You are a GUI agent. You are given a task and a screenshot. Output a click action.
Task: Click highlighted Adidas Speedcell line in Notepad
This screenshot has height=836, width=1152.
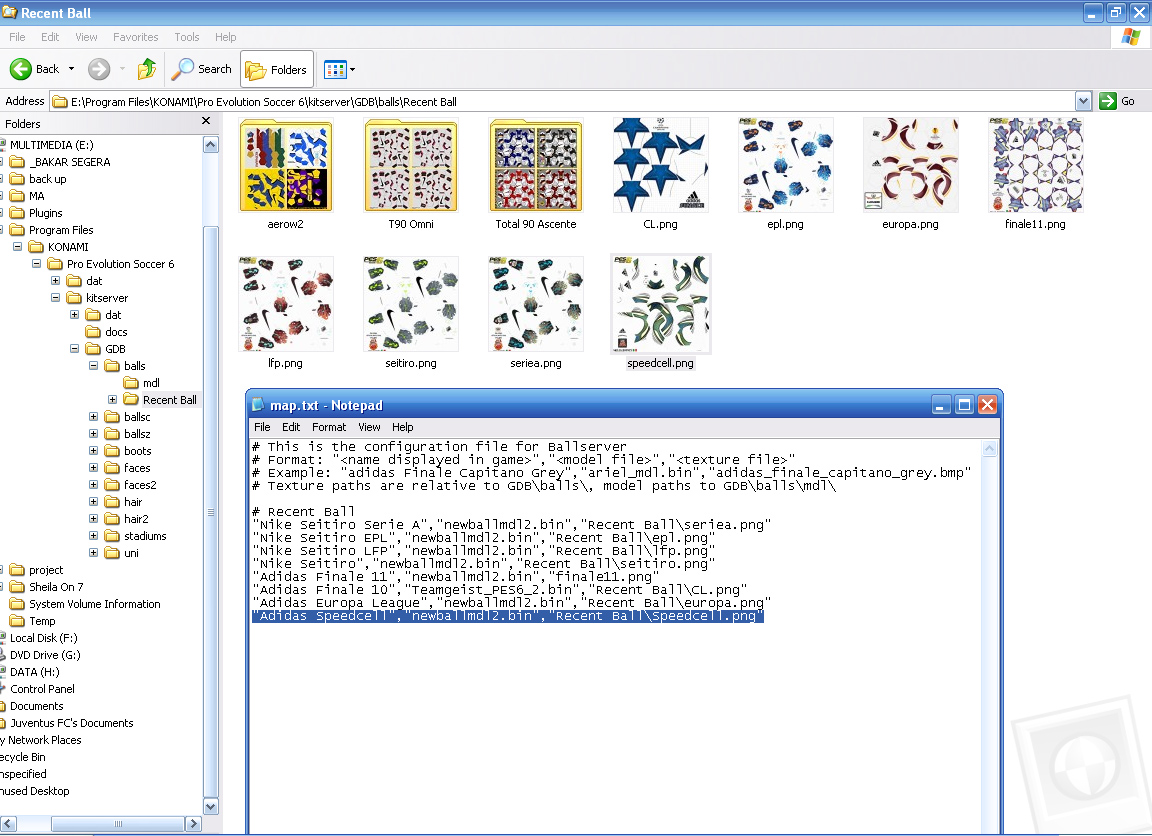pyautogui.click(x=508, y=616)
